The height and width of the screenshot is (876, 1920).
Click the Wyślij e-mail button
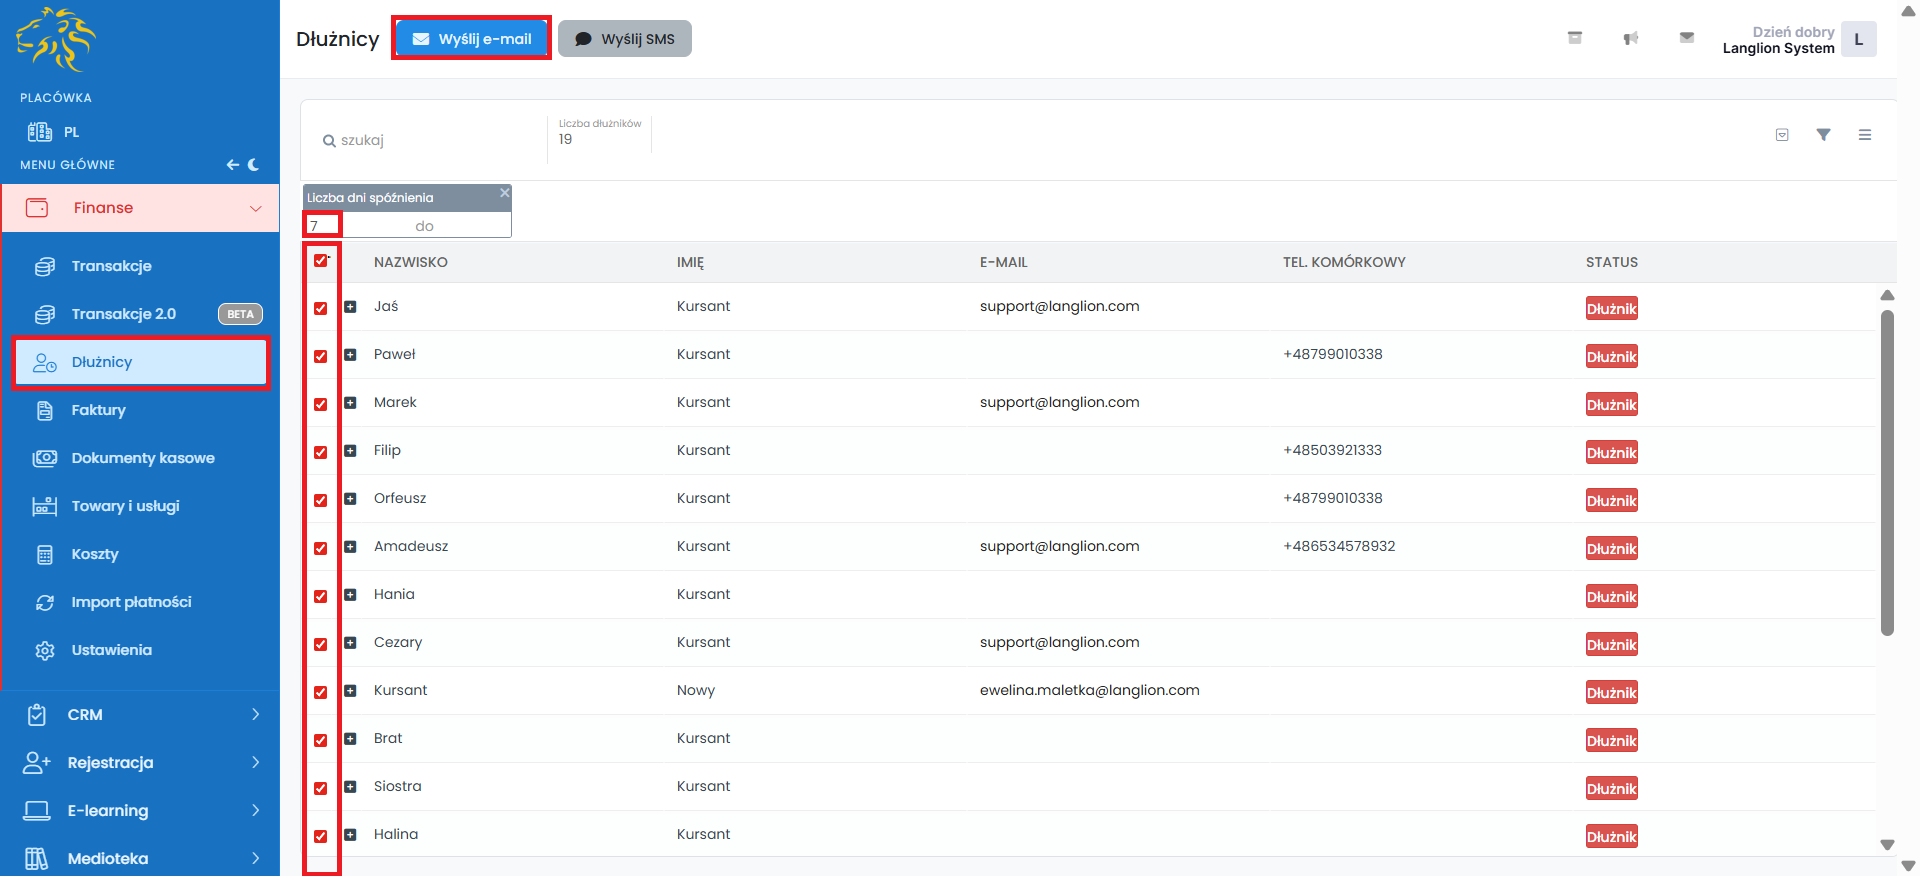[471, 39]
